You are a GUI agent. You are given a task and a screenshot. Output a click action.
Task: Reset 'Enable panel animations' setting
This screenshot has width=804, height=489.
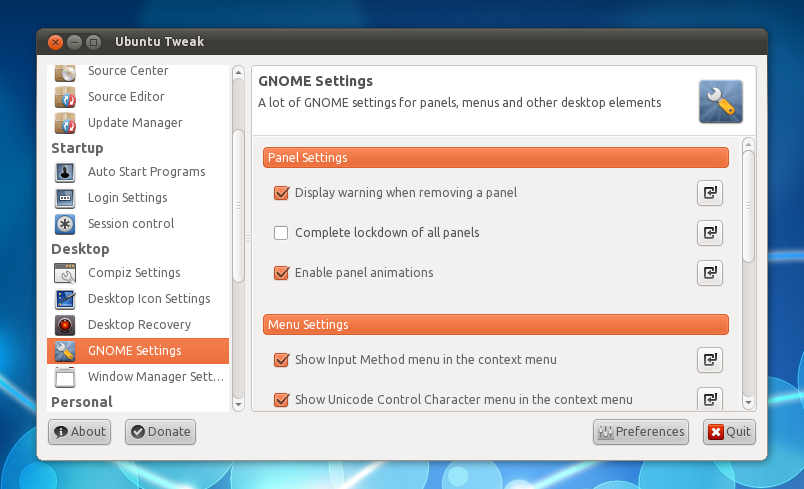coord(710,273)
